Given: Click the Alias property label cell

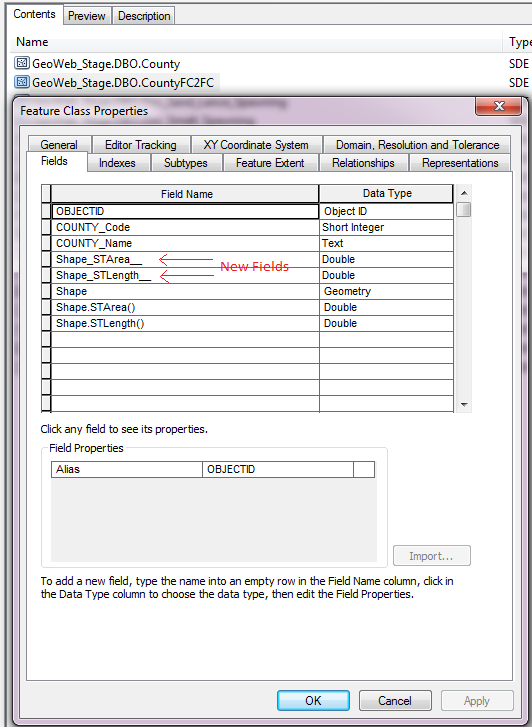Looking at the screenshot, I should (127, 469).
